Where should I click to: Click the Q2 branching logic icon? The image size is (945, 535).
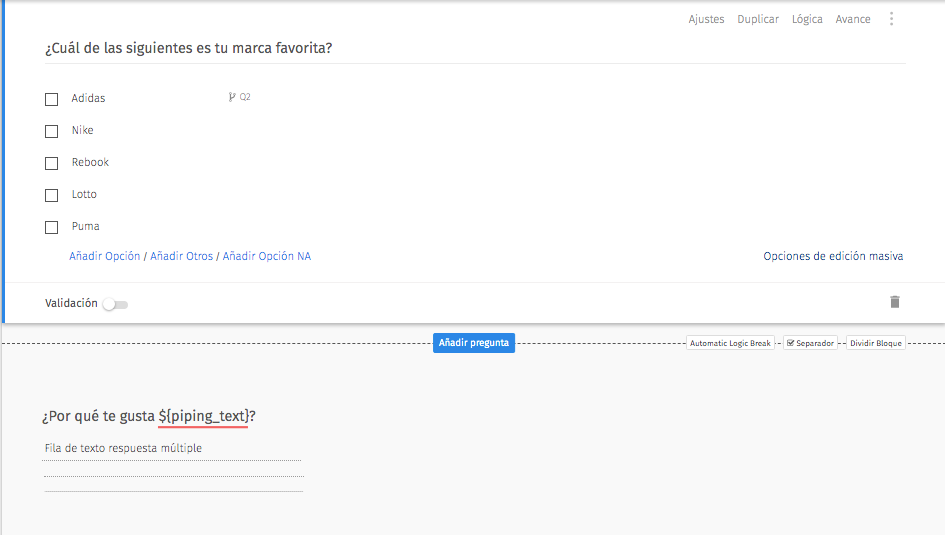(233, 97)
